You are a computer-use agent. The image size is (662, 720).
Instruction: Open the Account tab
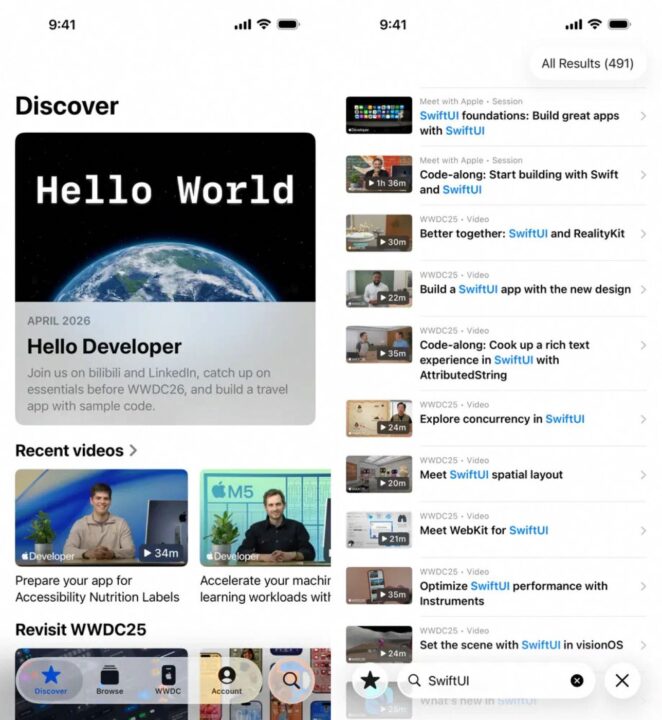tap(226, 680)
